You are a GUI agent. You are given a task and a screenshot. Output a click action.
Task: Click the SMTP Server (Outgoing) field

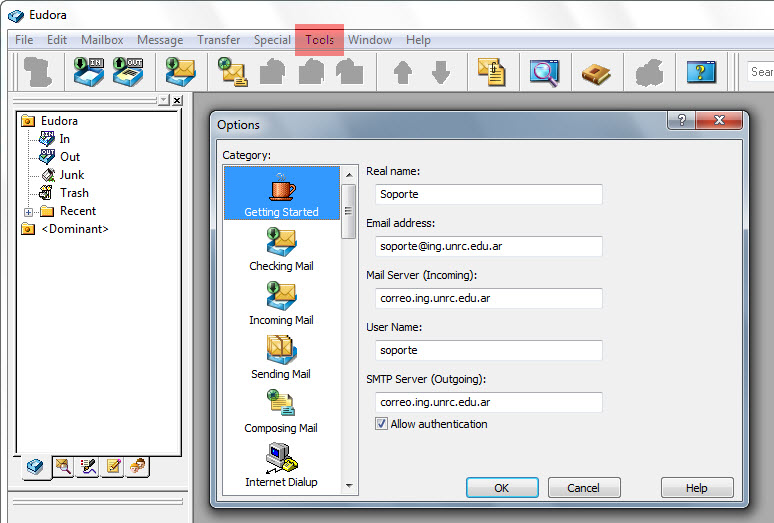click(x=489, y=402)
